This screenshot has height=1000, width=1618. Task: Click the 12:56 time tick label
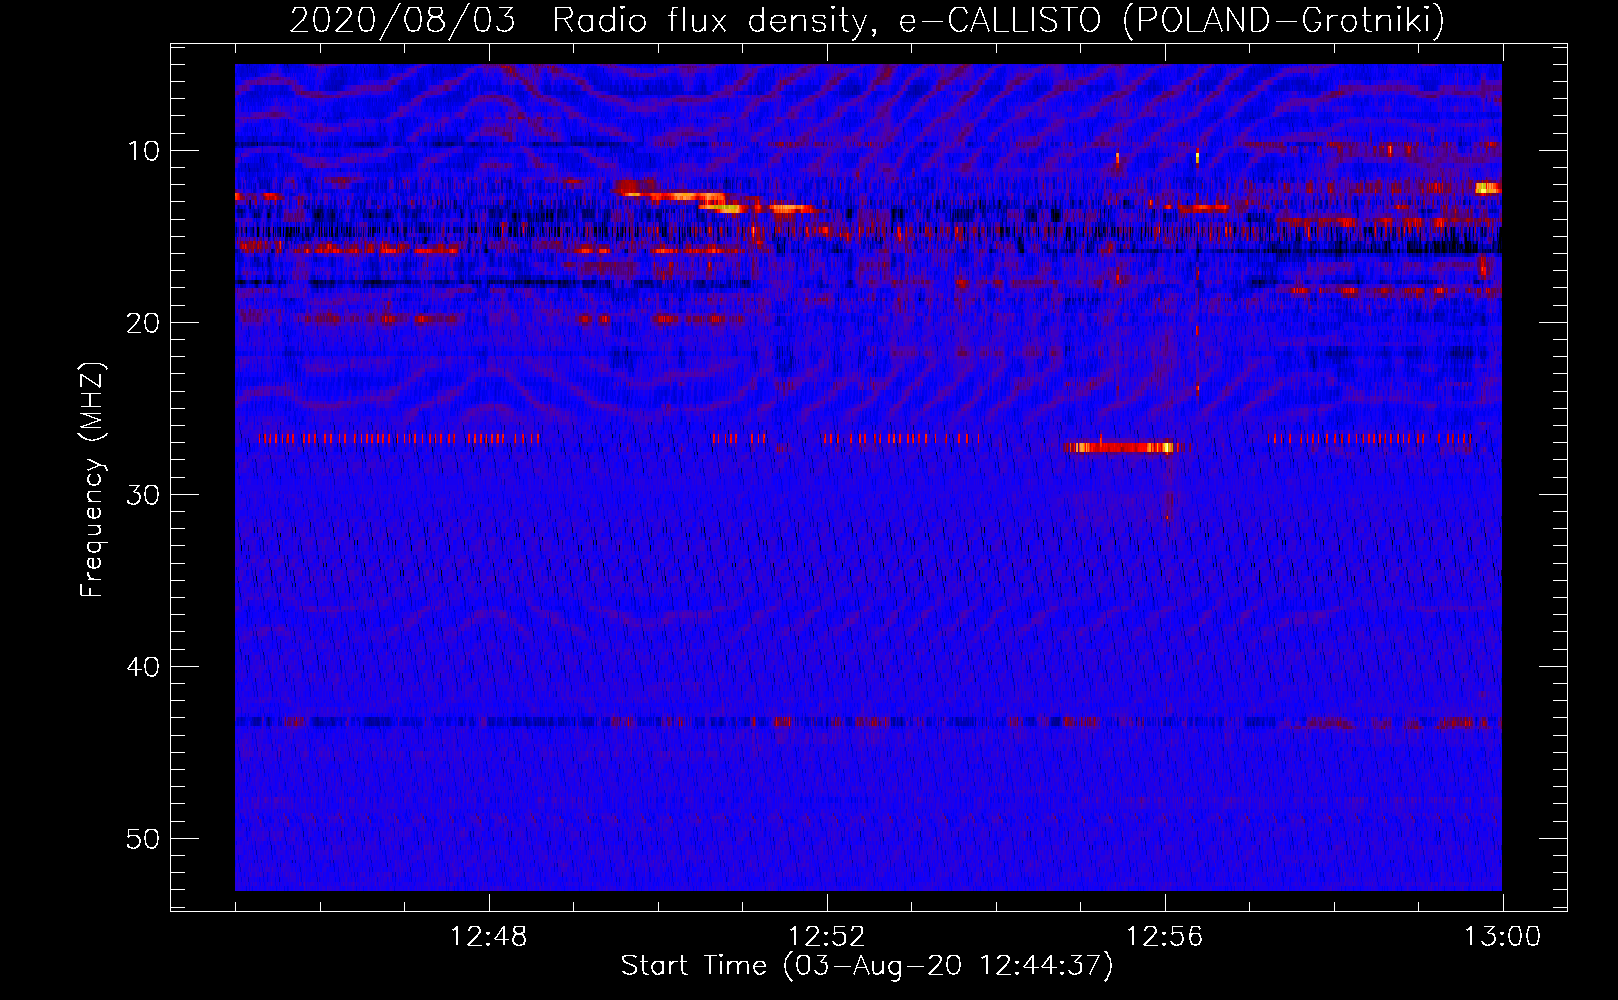click(x=1165, y=937)
